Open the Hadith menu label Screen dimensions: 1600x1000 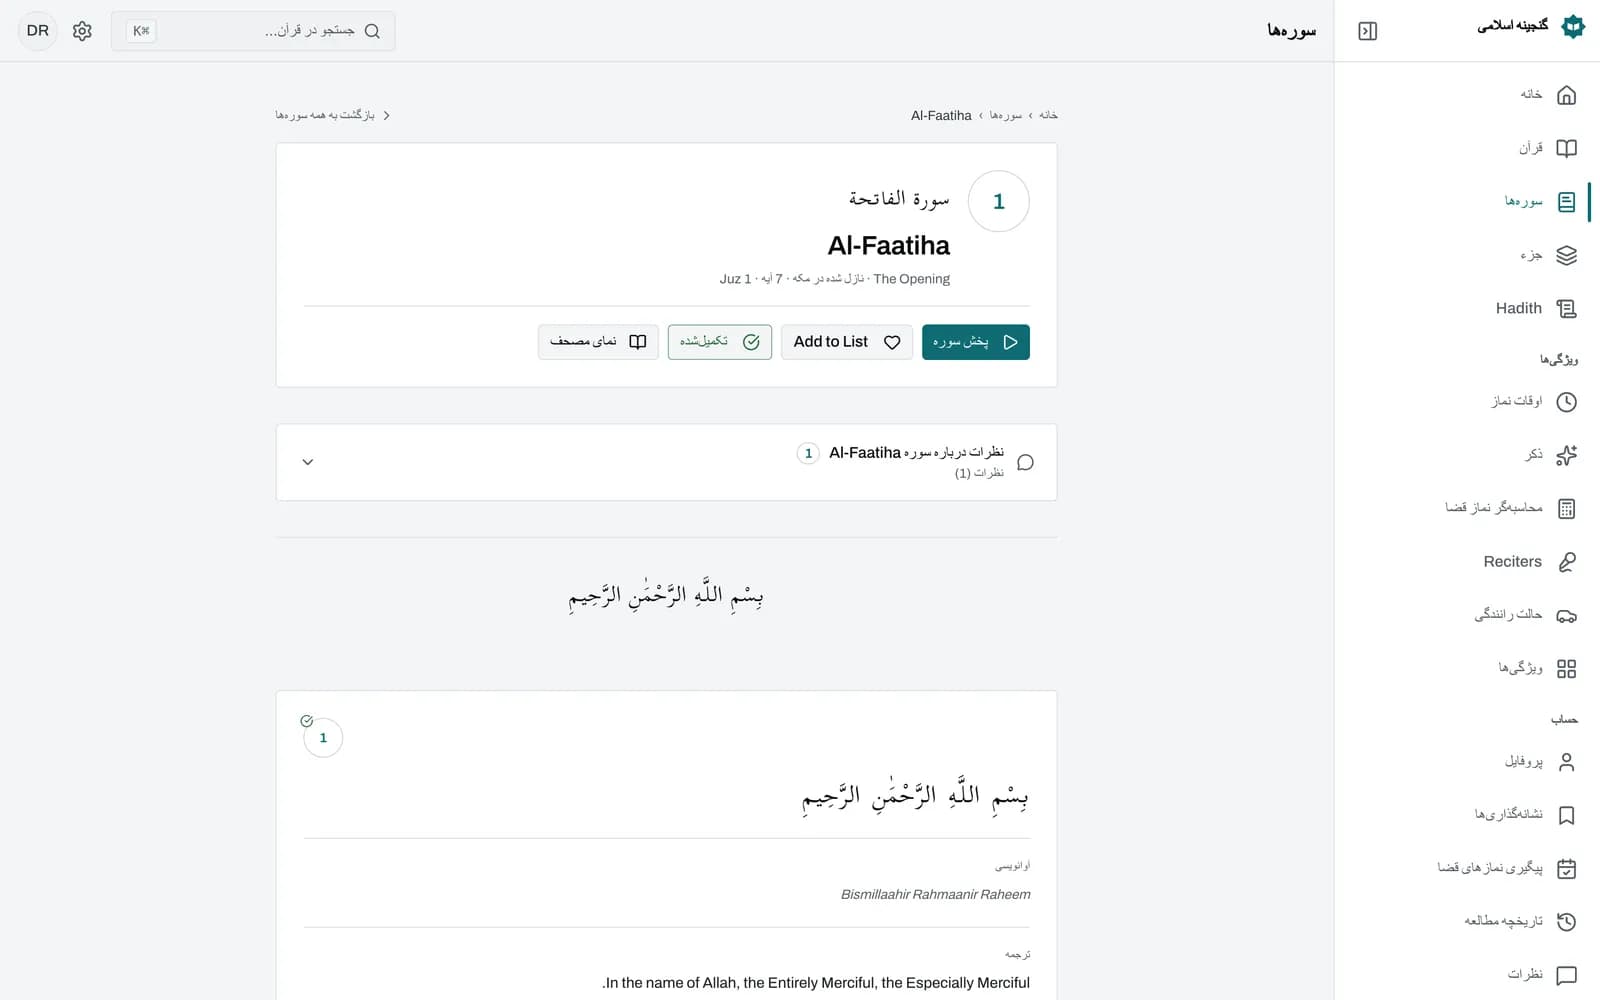coord(1518,309)
